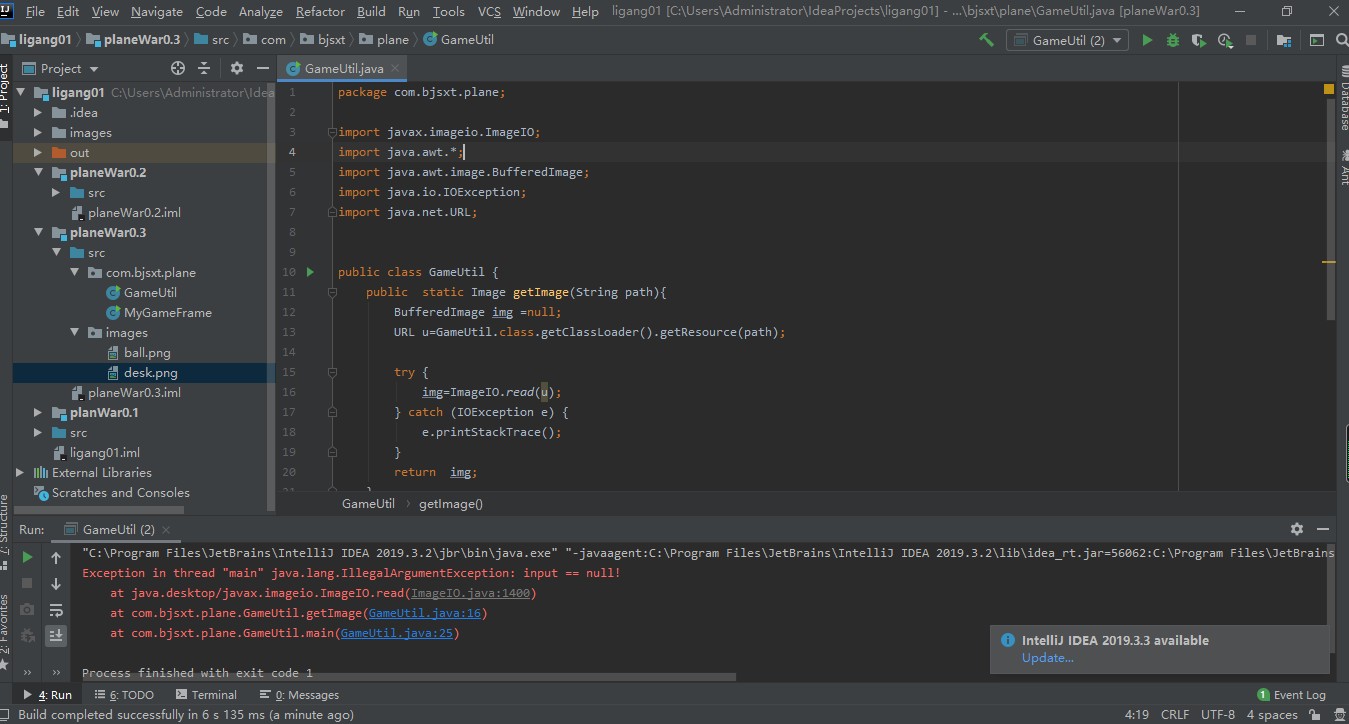
Task: Open the File menu
Action: pos(34,12)
